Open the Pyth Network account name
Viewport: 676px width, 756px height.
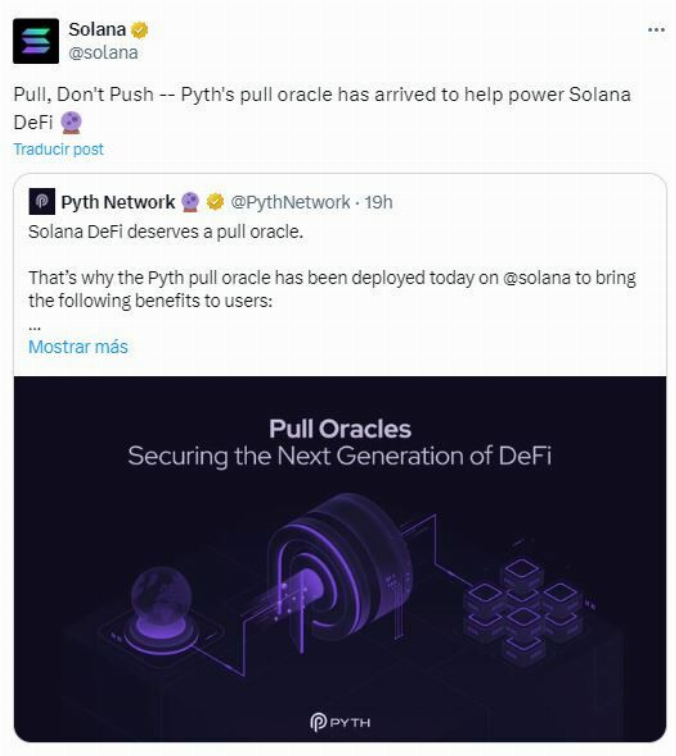[x=118, y=202]
